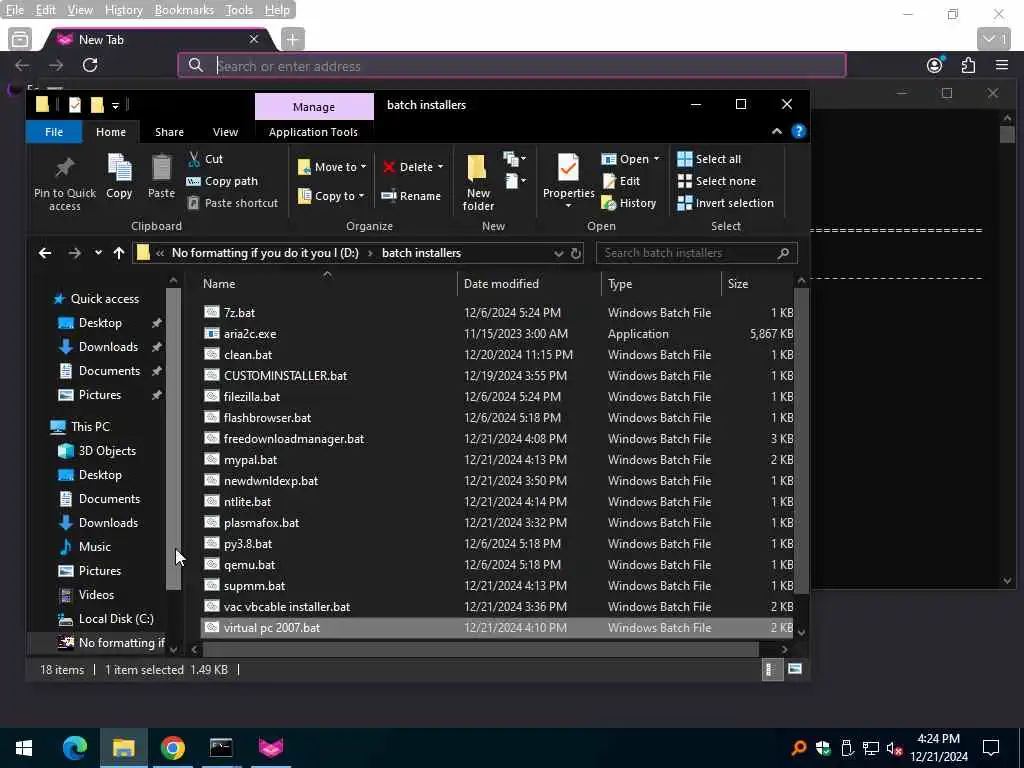Image resolution: width=1024 pixels, height=768 pixels.
Task: Sort files by Date modified
Action: tap(501, 283)
